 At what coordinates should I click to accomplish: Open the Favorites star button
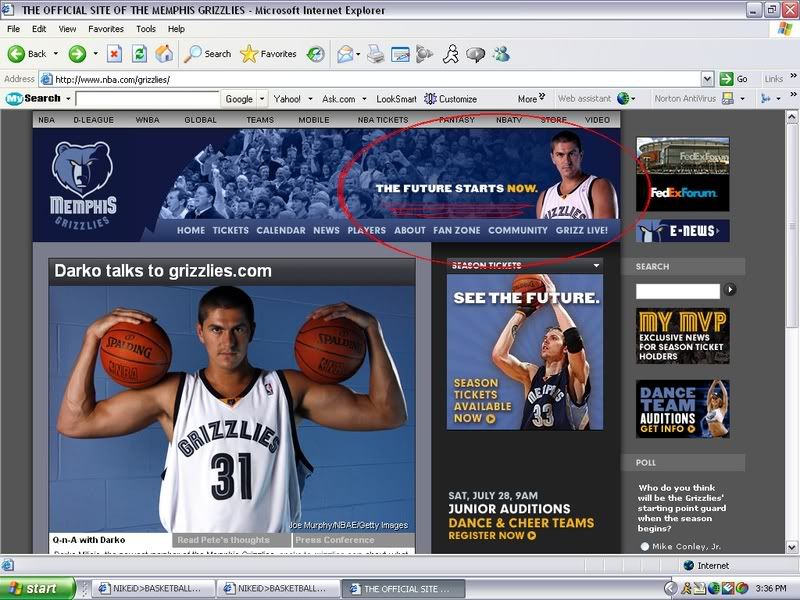262,54
